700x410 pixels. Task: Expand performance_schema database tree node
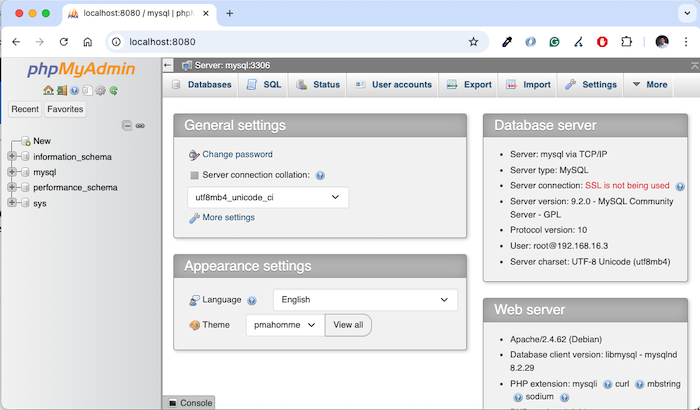click(x=12, y=187)
